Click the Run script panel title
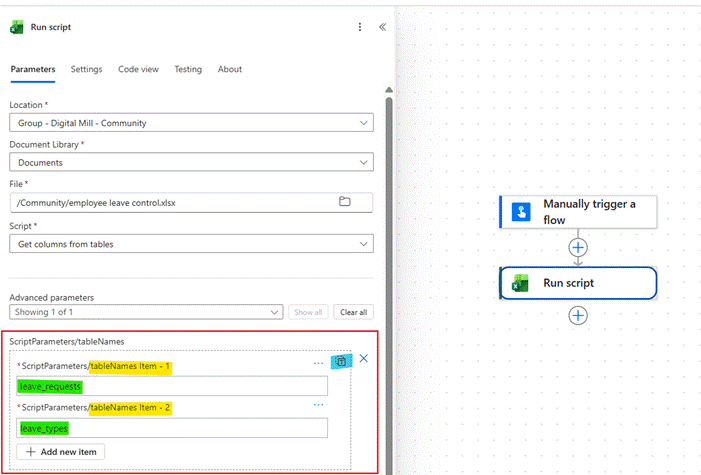Viewport: 701px width, 475px height. pos(51,27)
